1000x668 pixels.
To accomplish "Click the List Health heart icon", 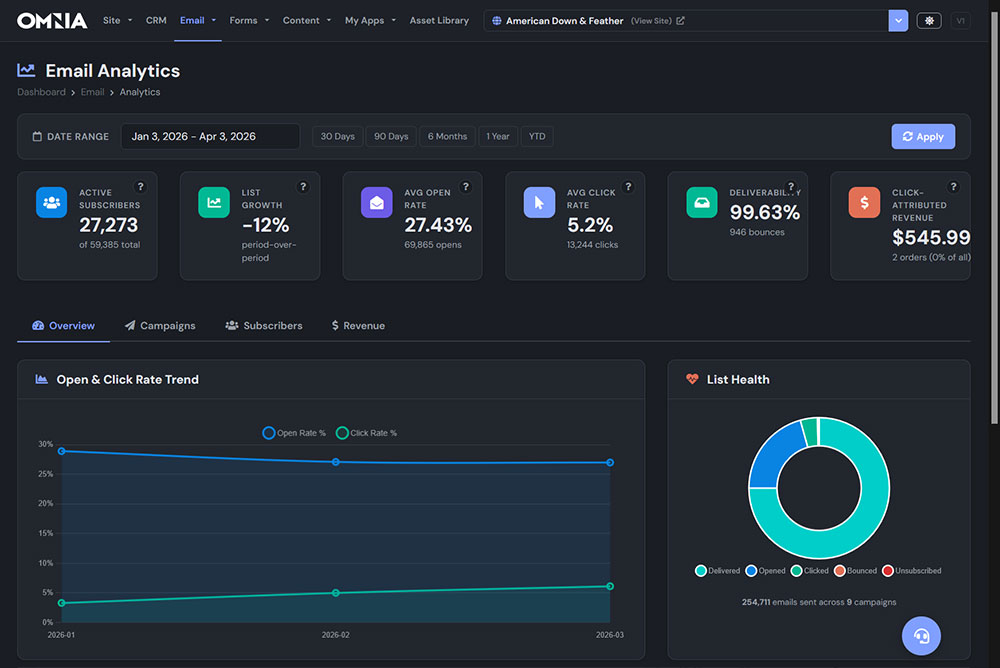I will coord(691,379).
